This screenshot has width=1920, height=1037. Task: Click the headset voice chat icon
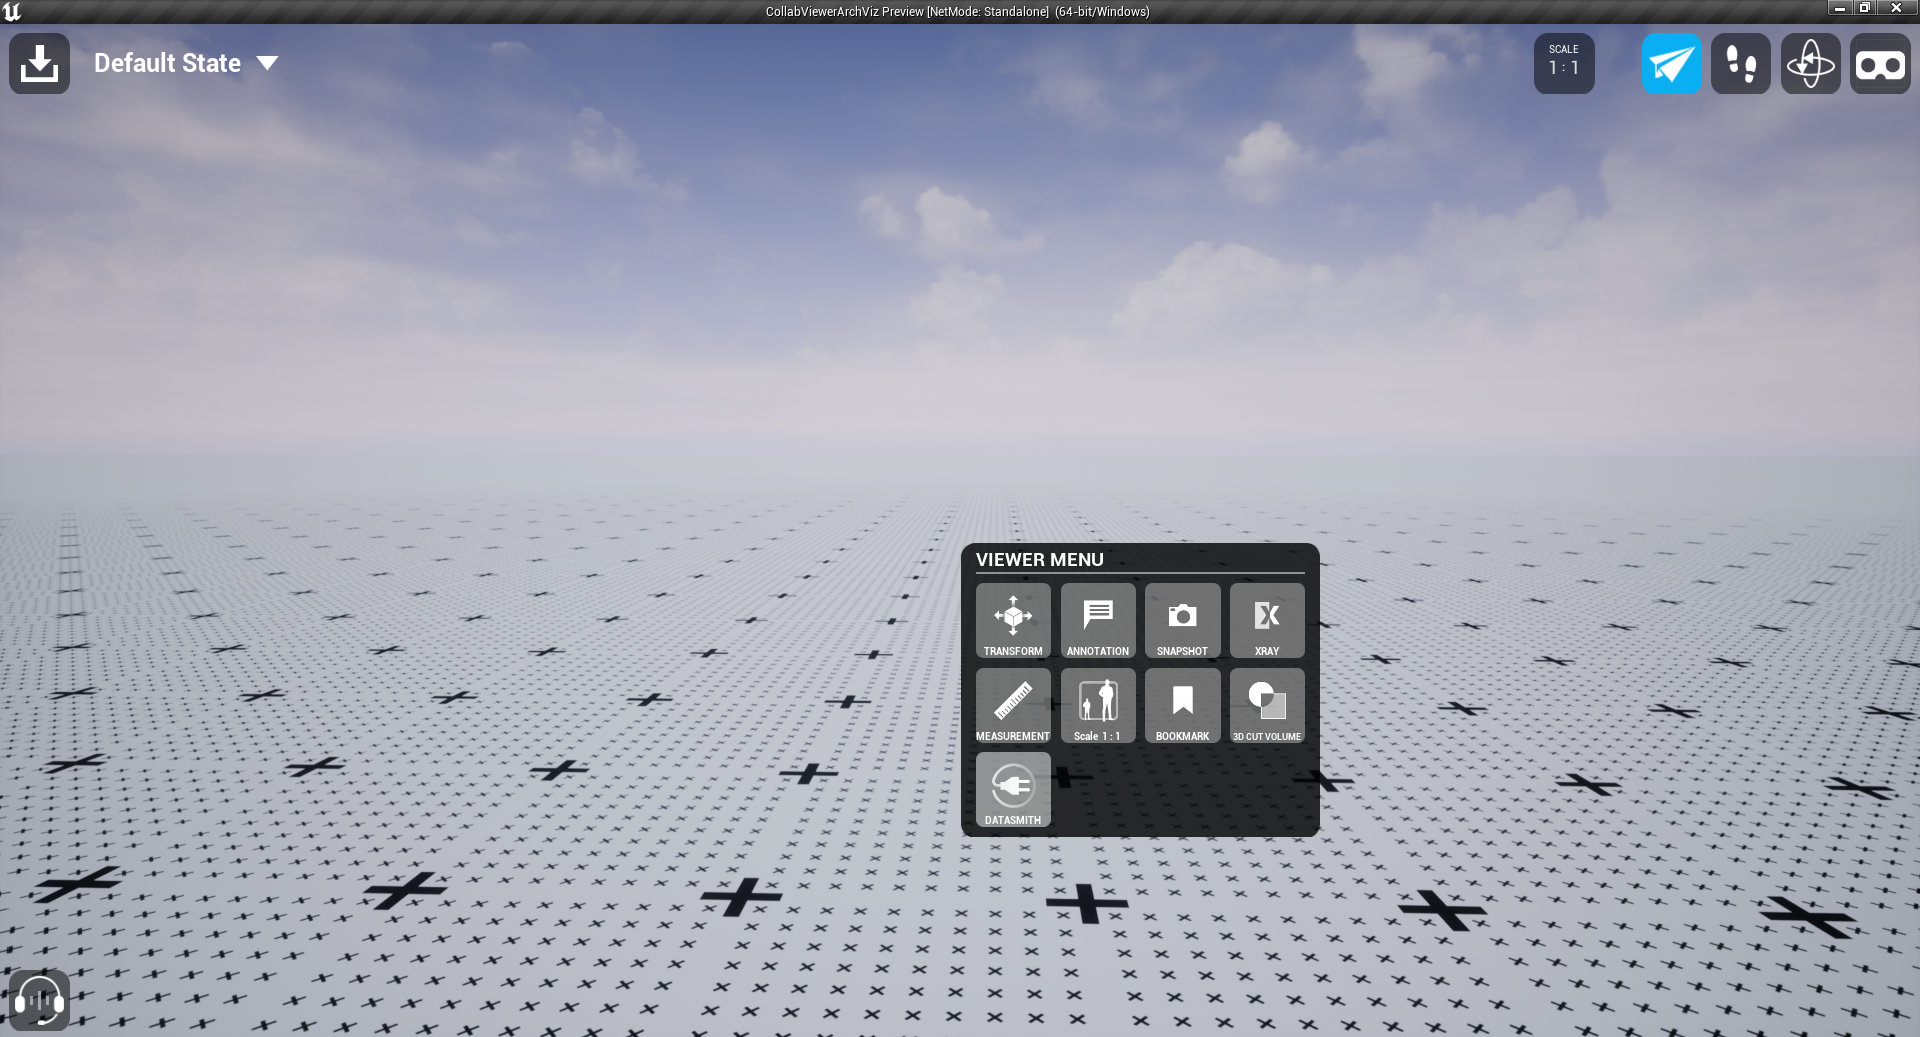(39, 1000)
